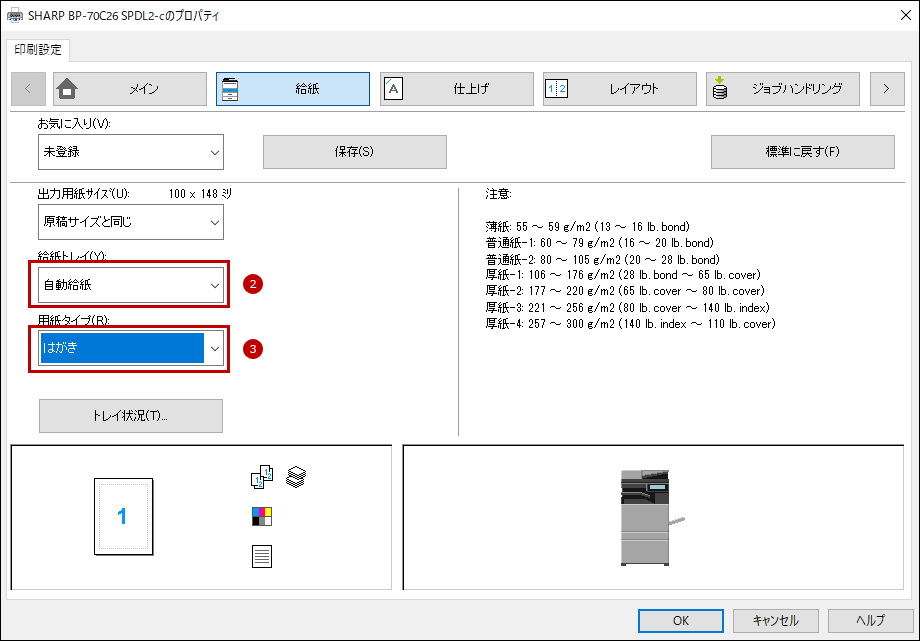Click the collate pages icon

click(262, 477)
